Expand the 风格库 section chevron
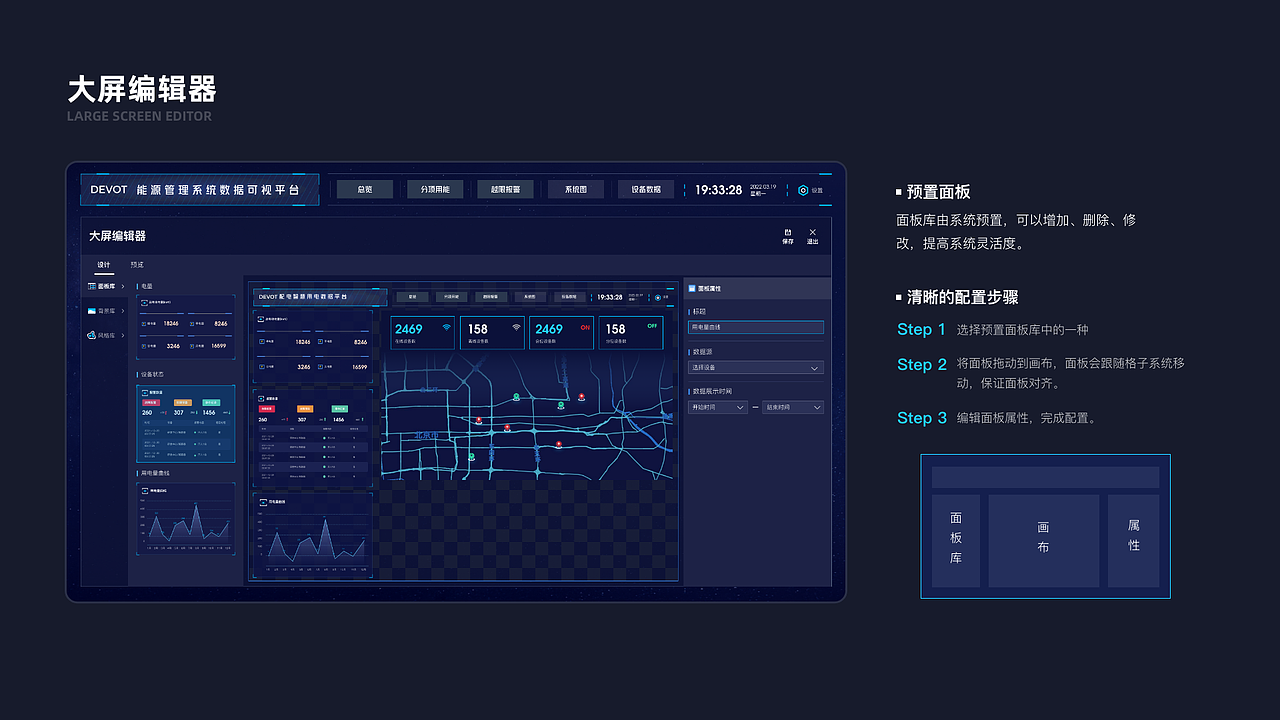This screenshot has height=720, width=1280. [123, 336]
